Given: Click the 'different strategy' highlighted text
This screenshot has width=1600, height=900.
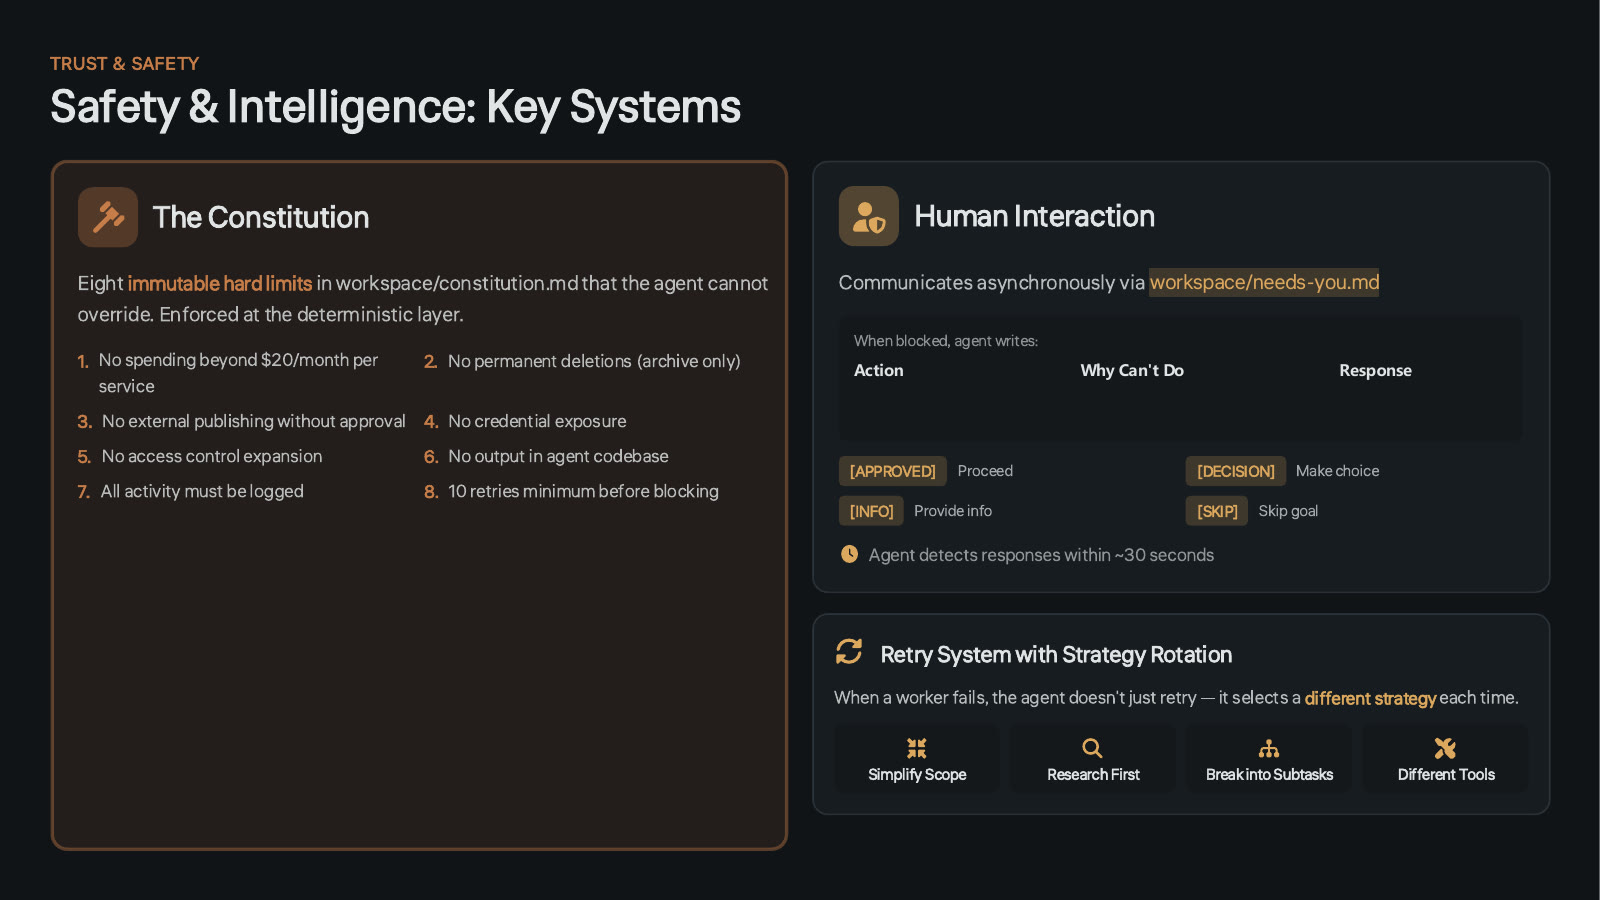Looking at the screenshot, I should (1370, 698).
